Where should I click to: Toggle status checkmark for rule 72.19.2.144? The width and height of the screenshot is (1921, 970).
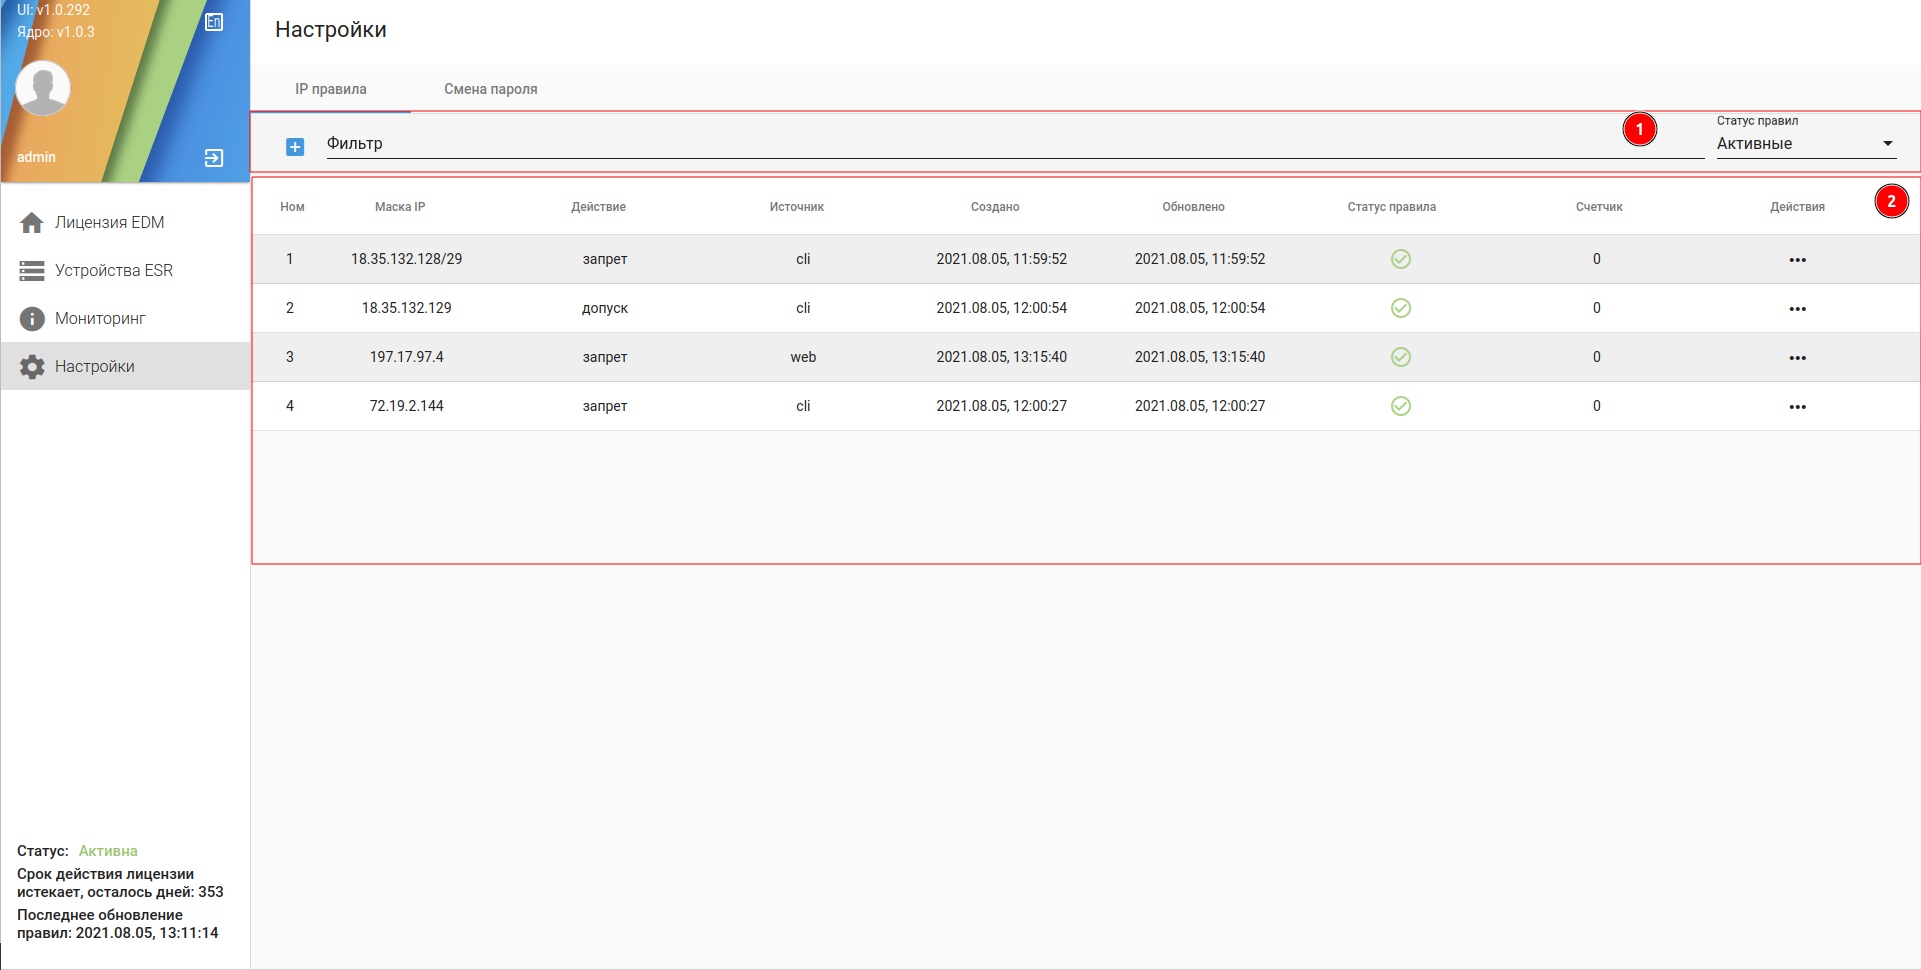1400,406
